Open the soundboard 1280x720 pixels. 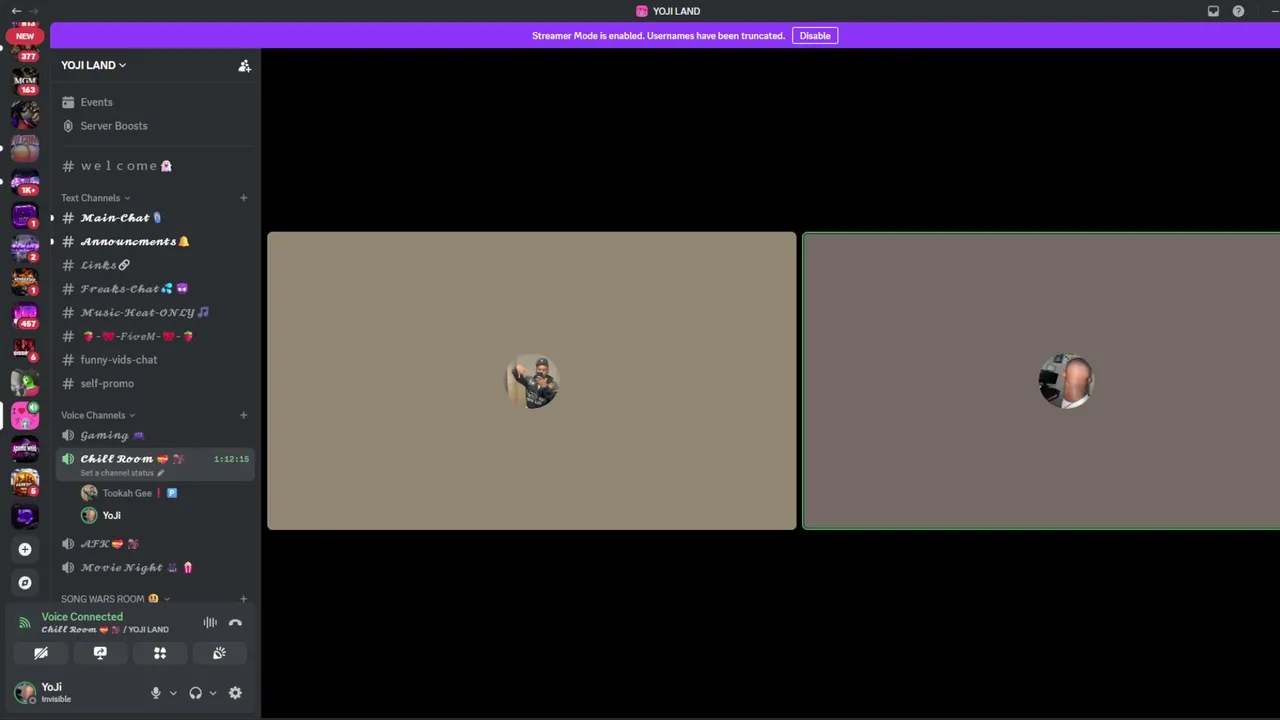[x=219, y=653]
